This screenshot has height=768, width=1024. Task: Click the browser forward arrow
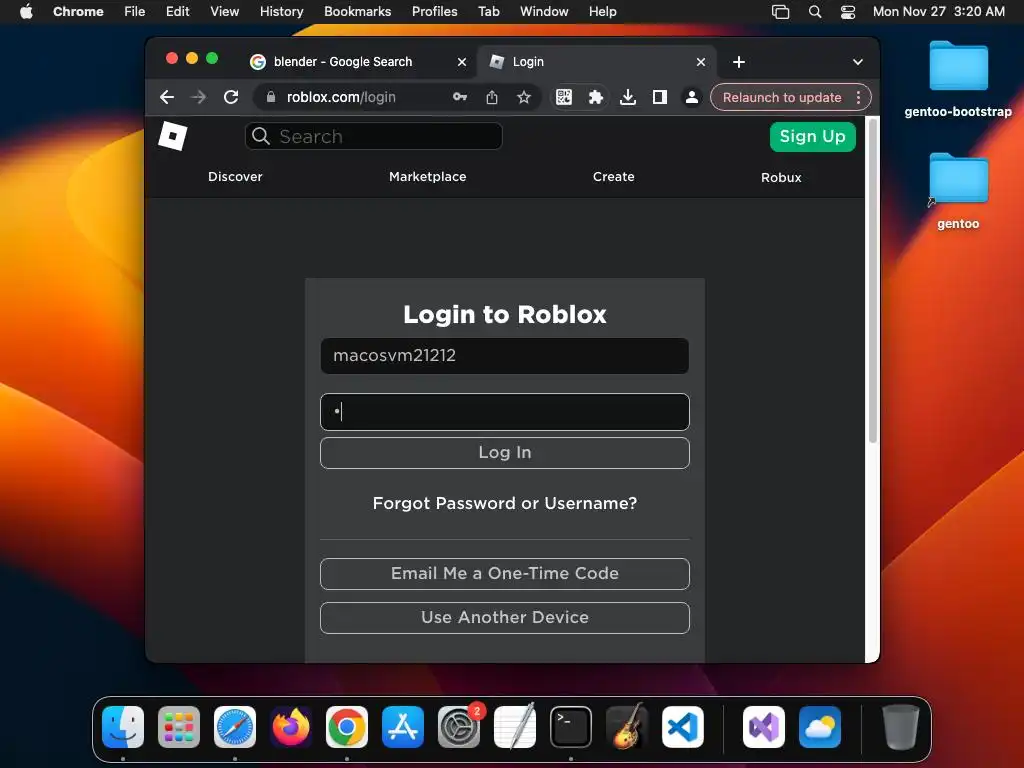pos(199,97)
